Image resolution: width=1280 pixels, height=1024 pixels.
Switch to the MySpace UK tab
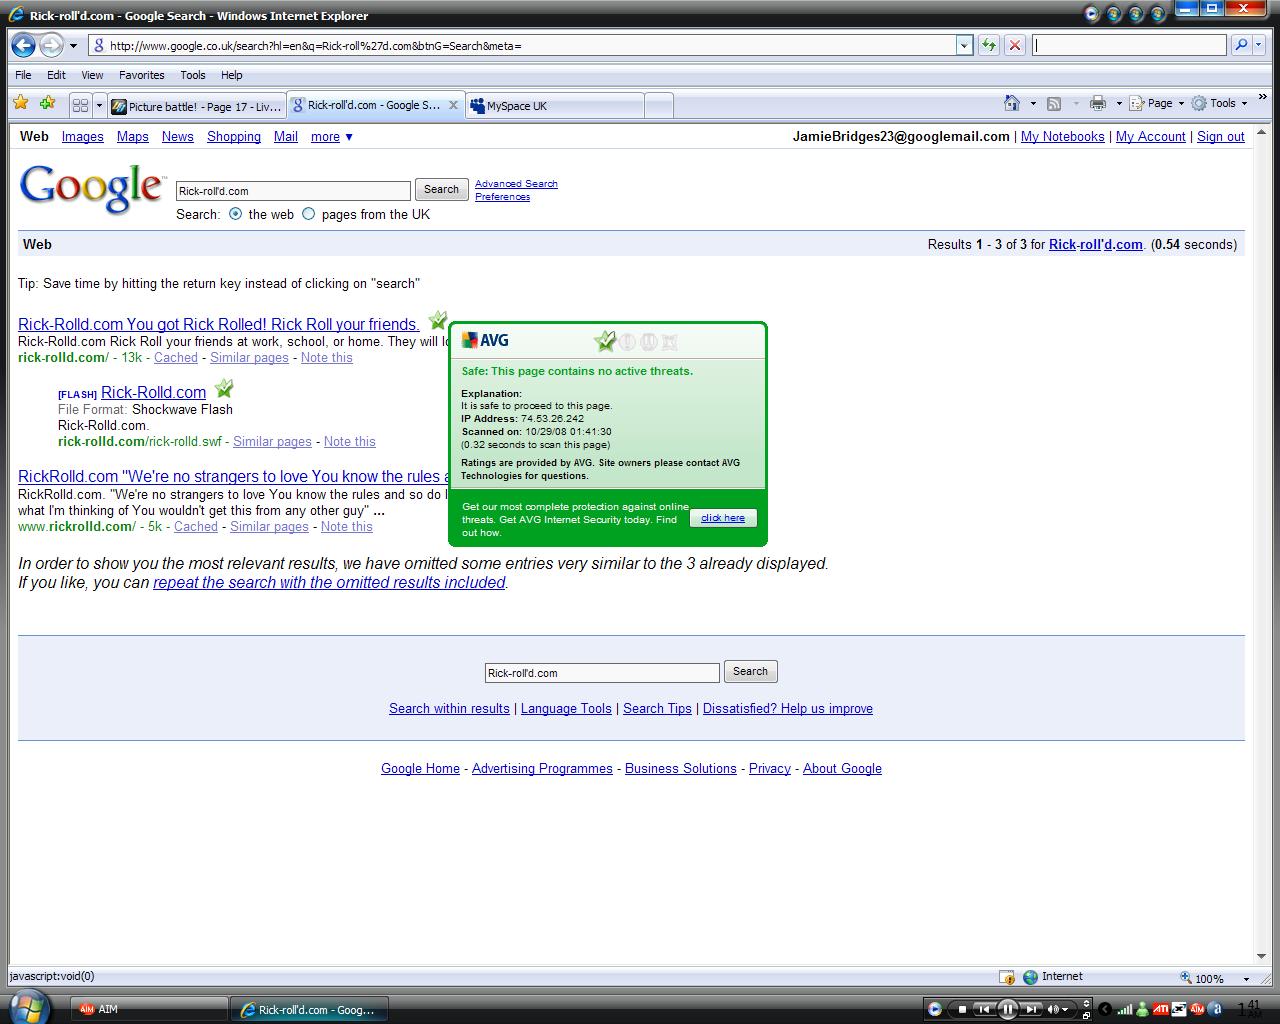tap(555, 106)
